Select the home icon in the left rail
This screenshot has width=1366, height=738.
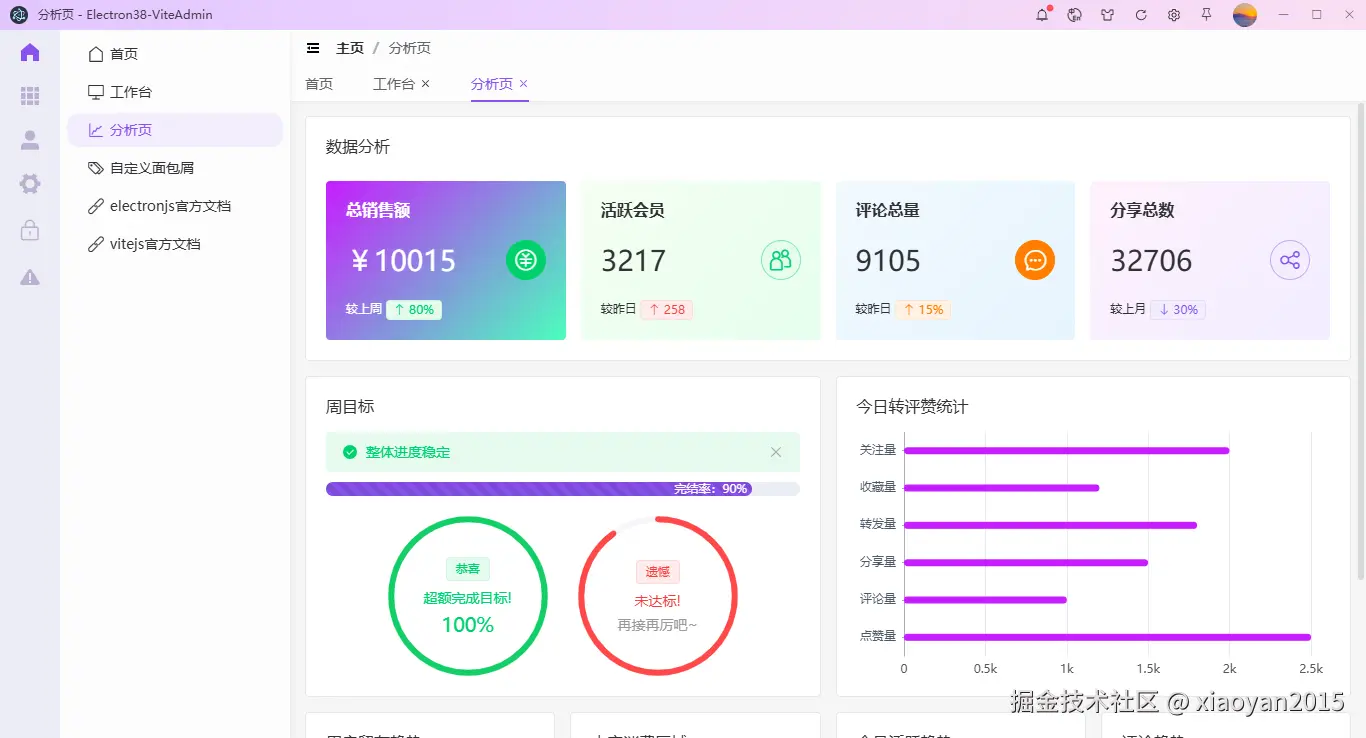point(29,52)
